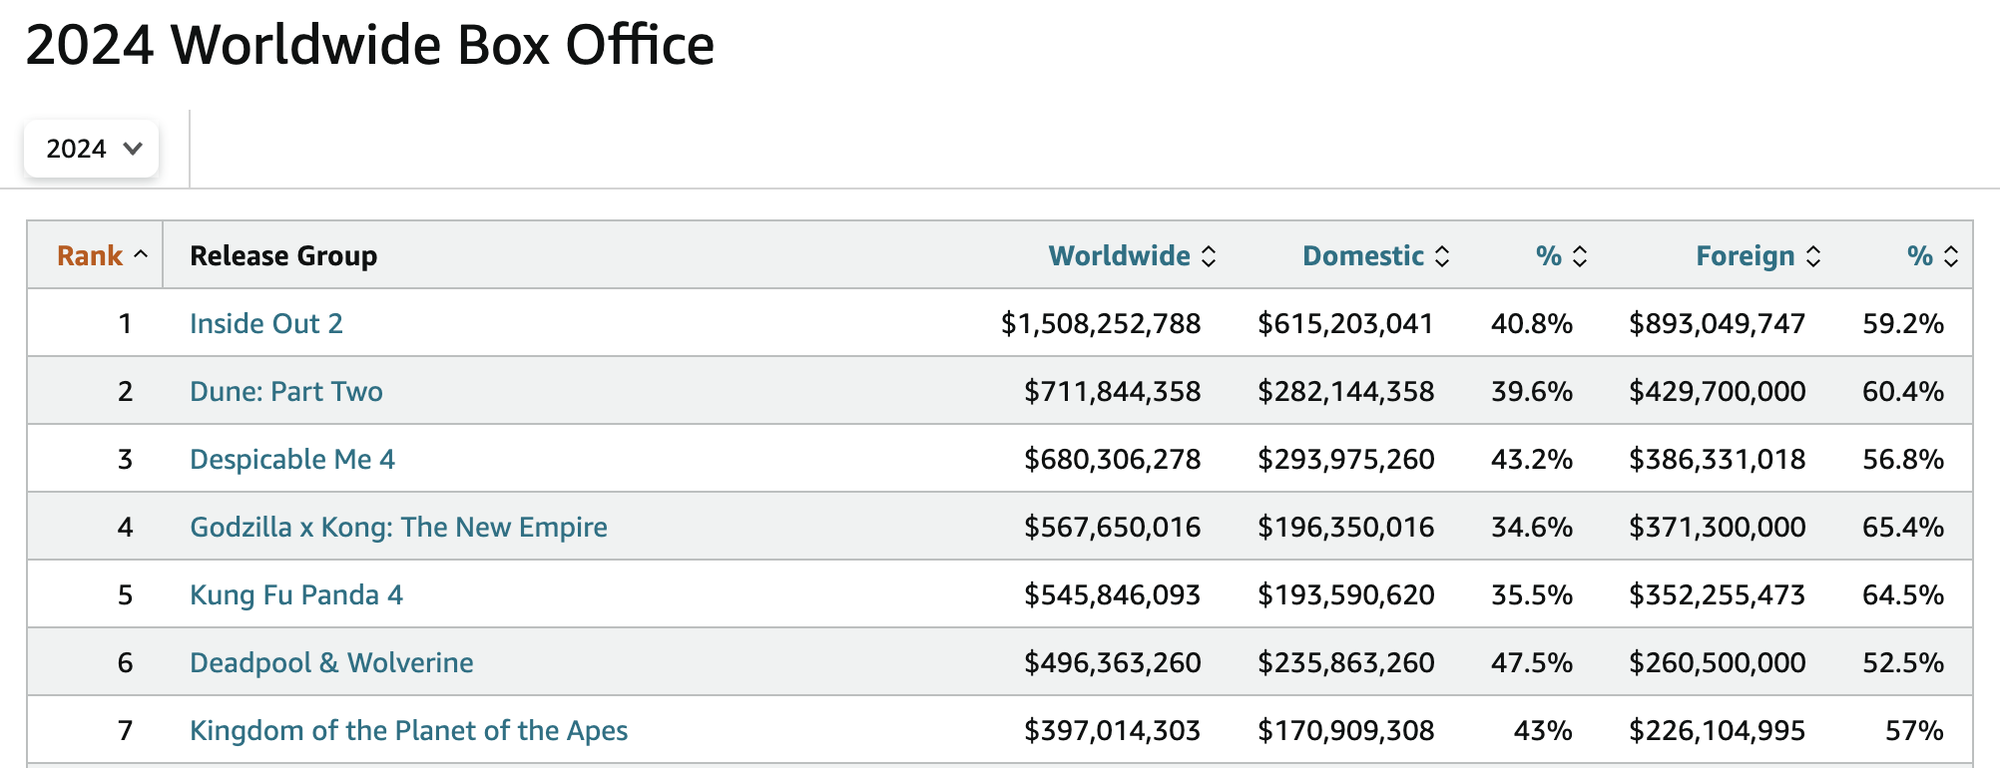Screen dimensions: 2000x768
Task: Select domestic value $282,144,358
Action: click(1346, 392)
